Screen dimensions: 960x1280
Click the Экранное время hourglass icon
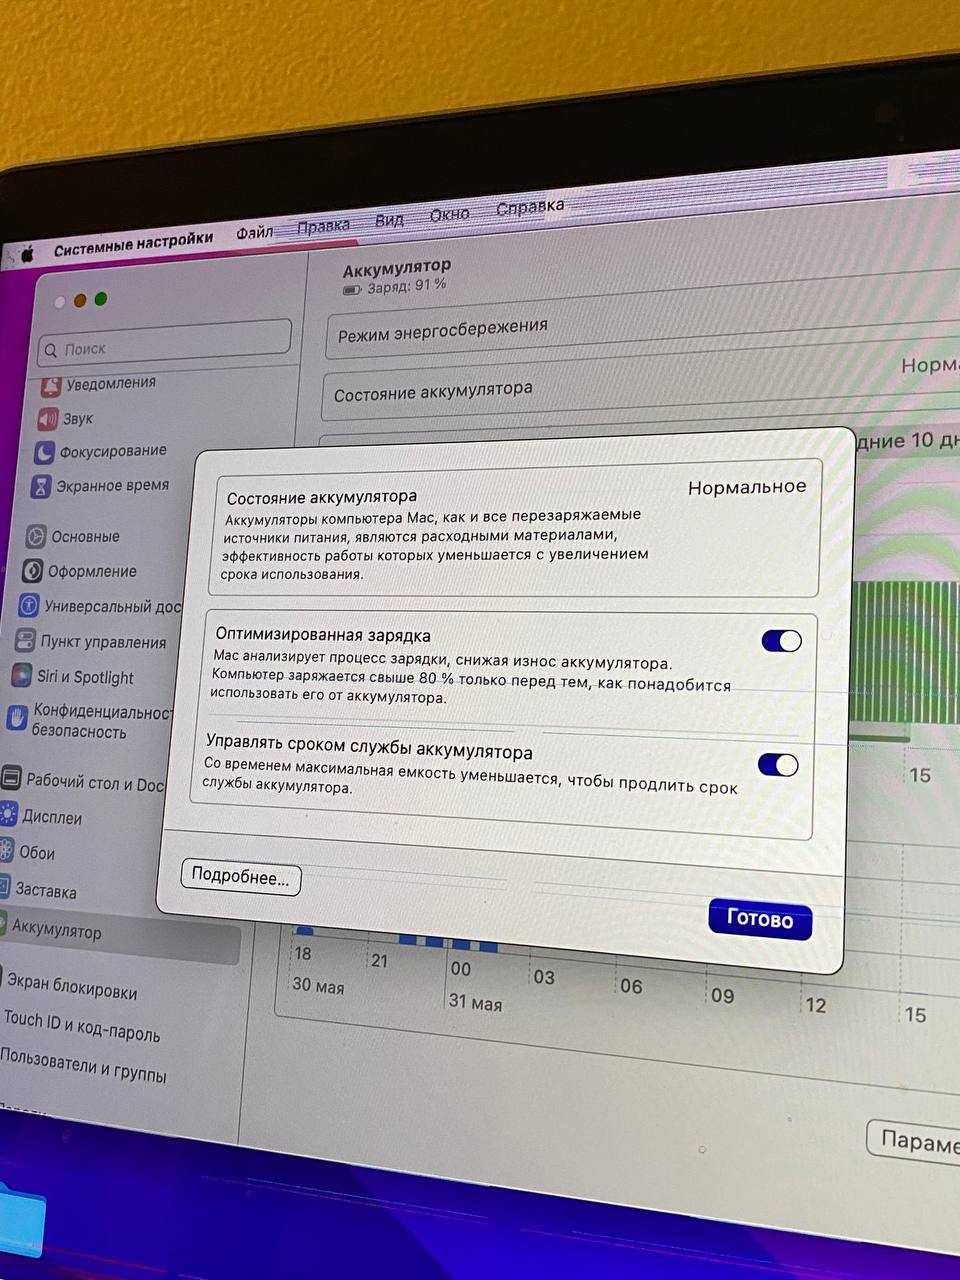41,487
